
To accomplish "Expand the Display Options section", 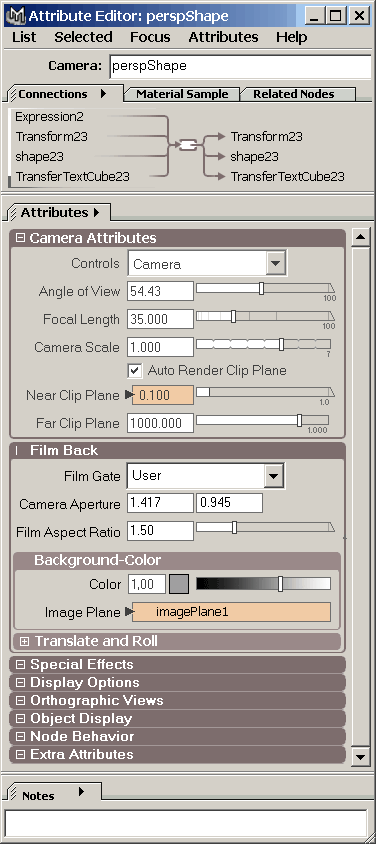I will point(20,683).
